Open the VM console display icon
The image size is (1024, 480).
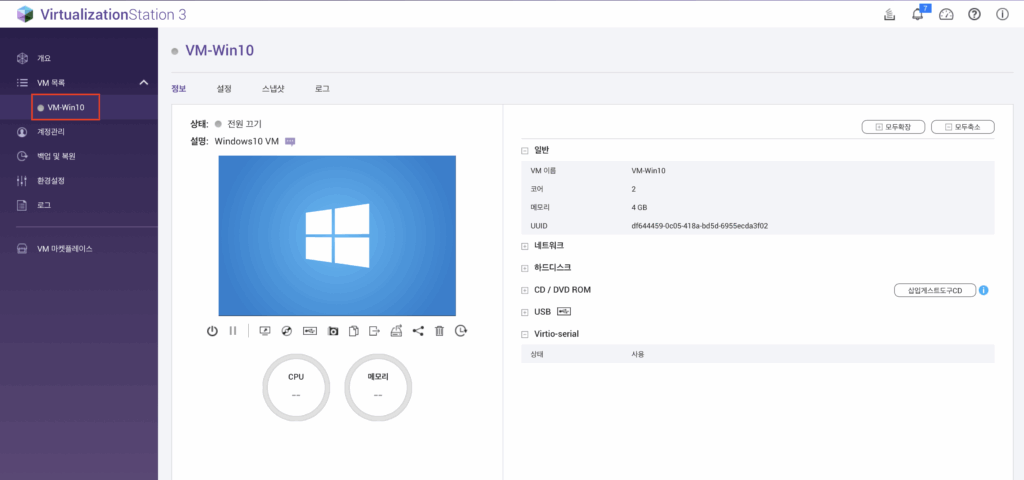click(x=265, y=331)
